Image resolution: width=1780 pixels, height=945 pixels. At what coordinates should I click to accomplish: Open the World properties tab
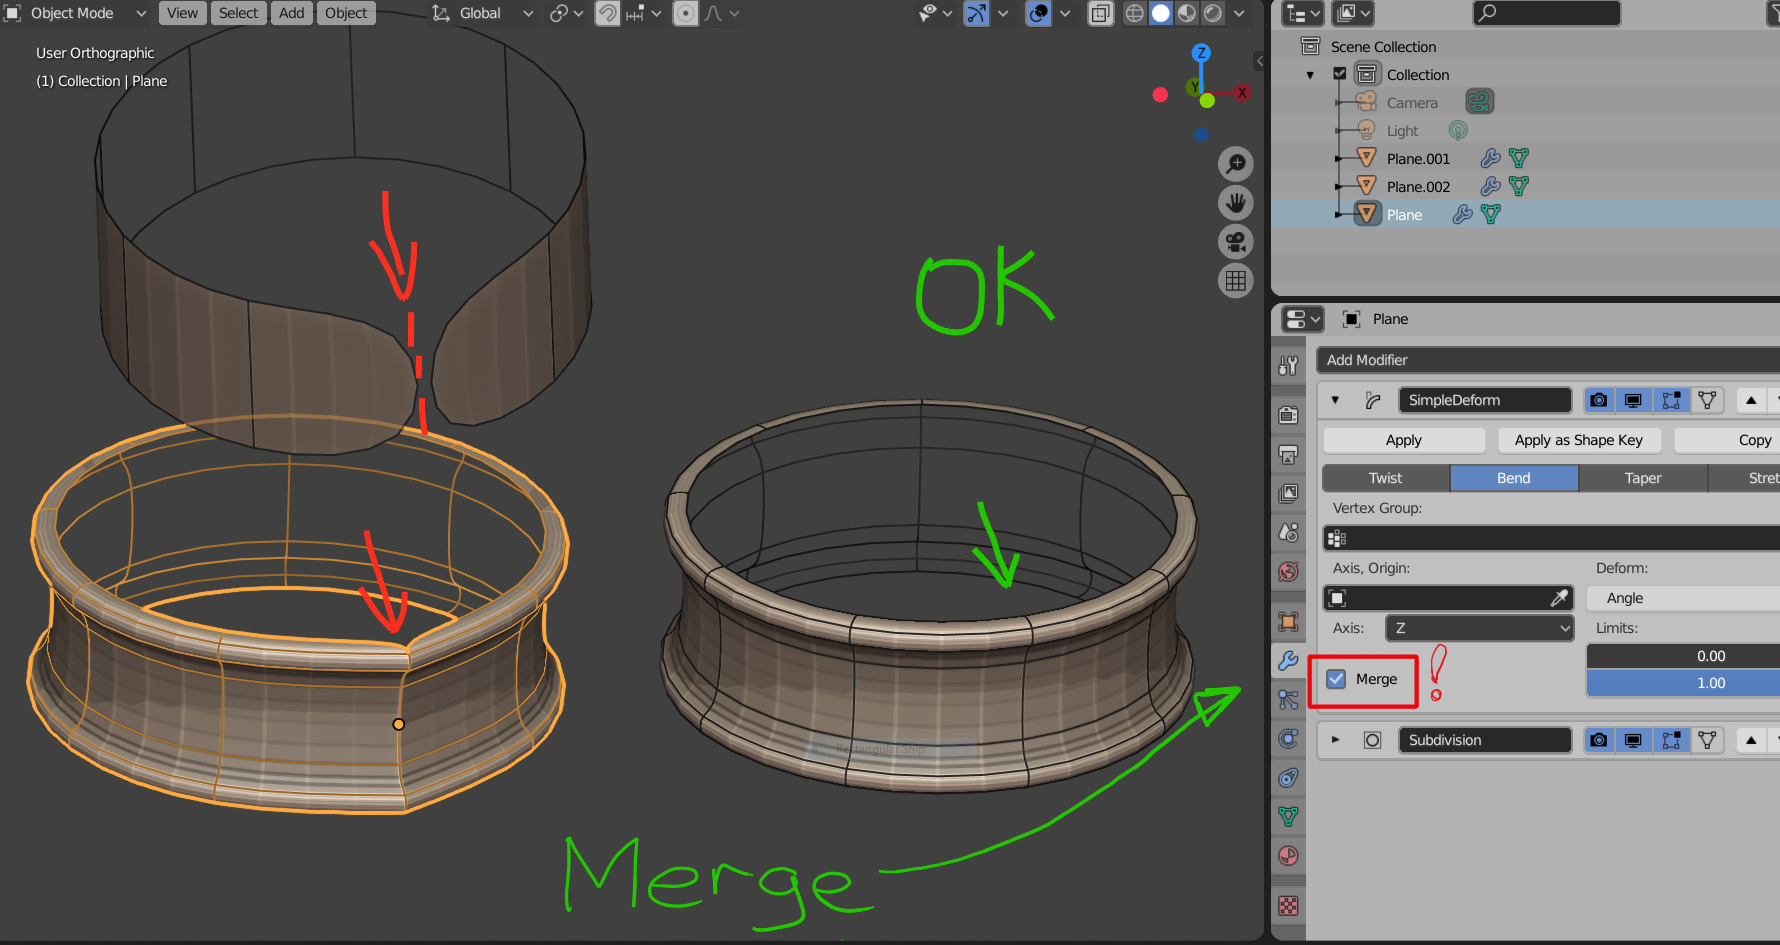pyautogui.click(x=1289, y=572)
